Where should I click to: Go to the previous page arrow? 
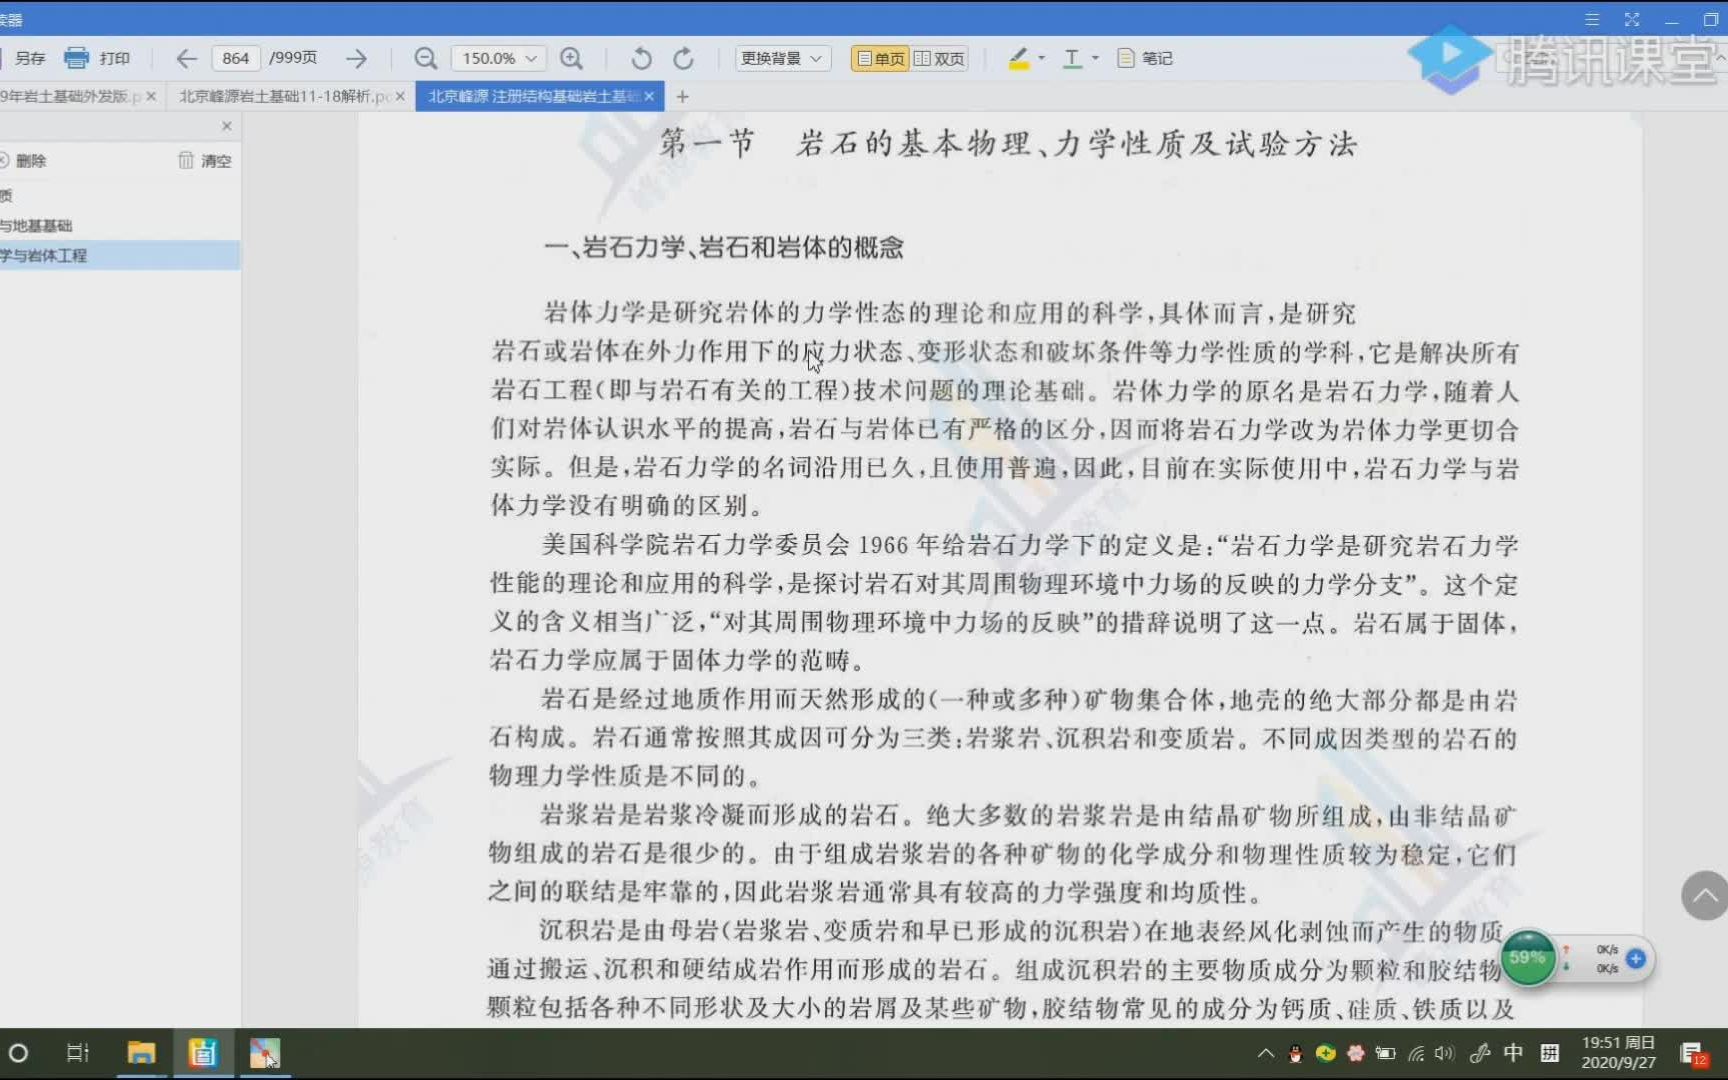[x=186, y=58]
